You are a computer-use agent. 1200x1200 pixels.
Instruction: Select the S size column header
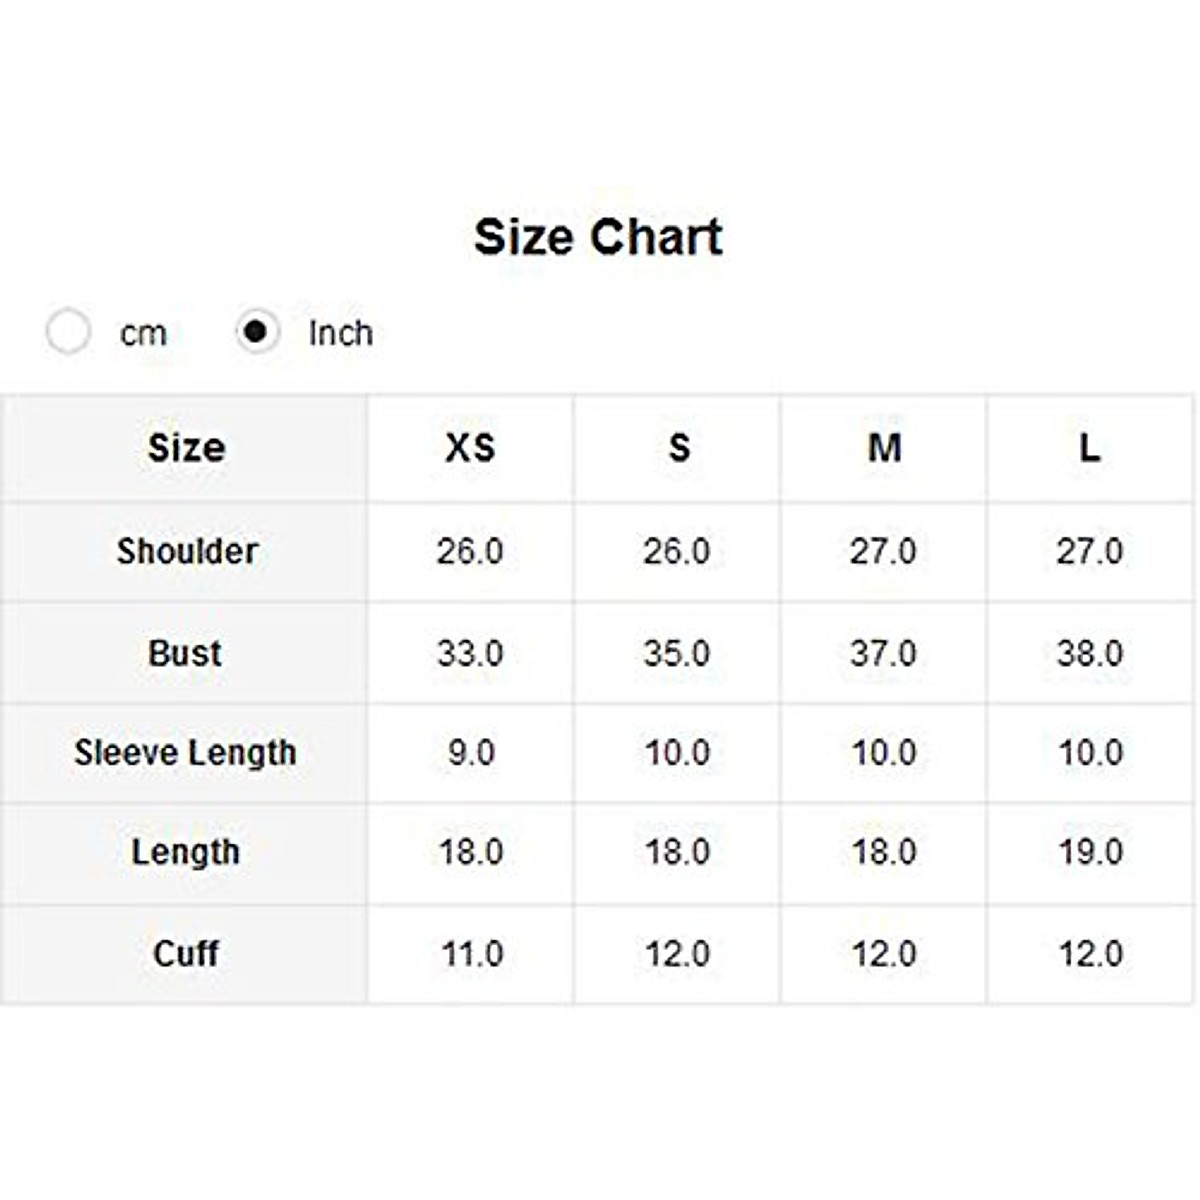point(678,447)
